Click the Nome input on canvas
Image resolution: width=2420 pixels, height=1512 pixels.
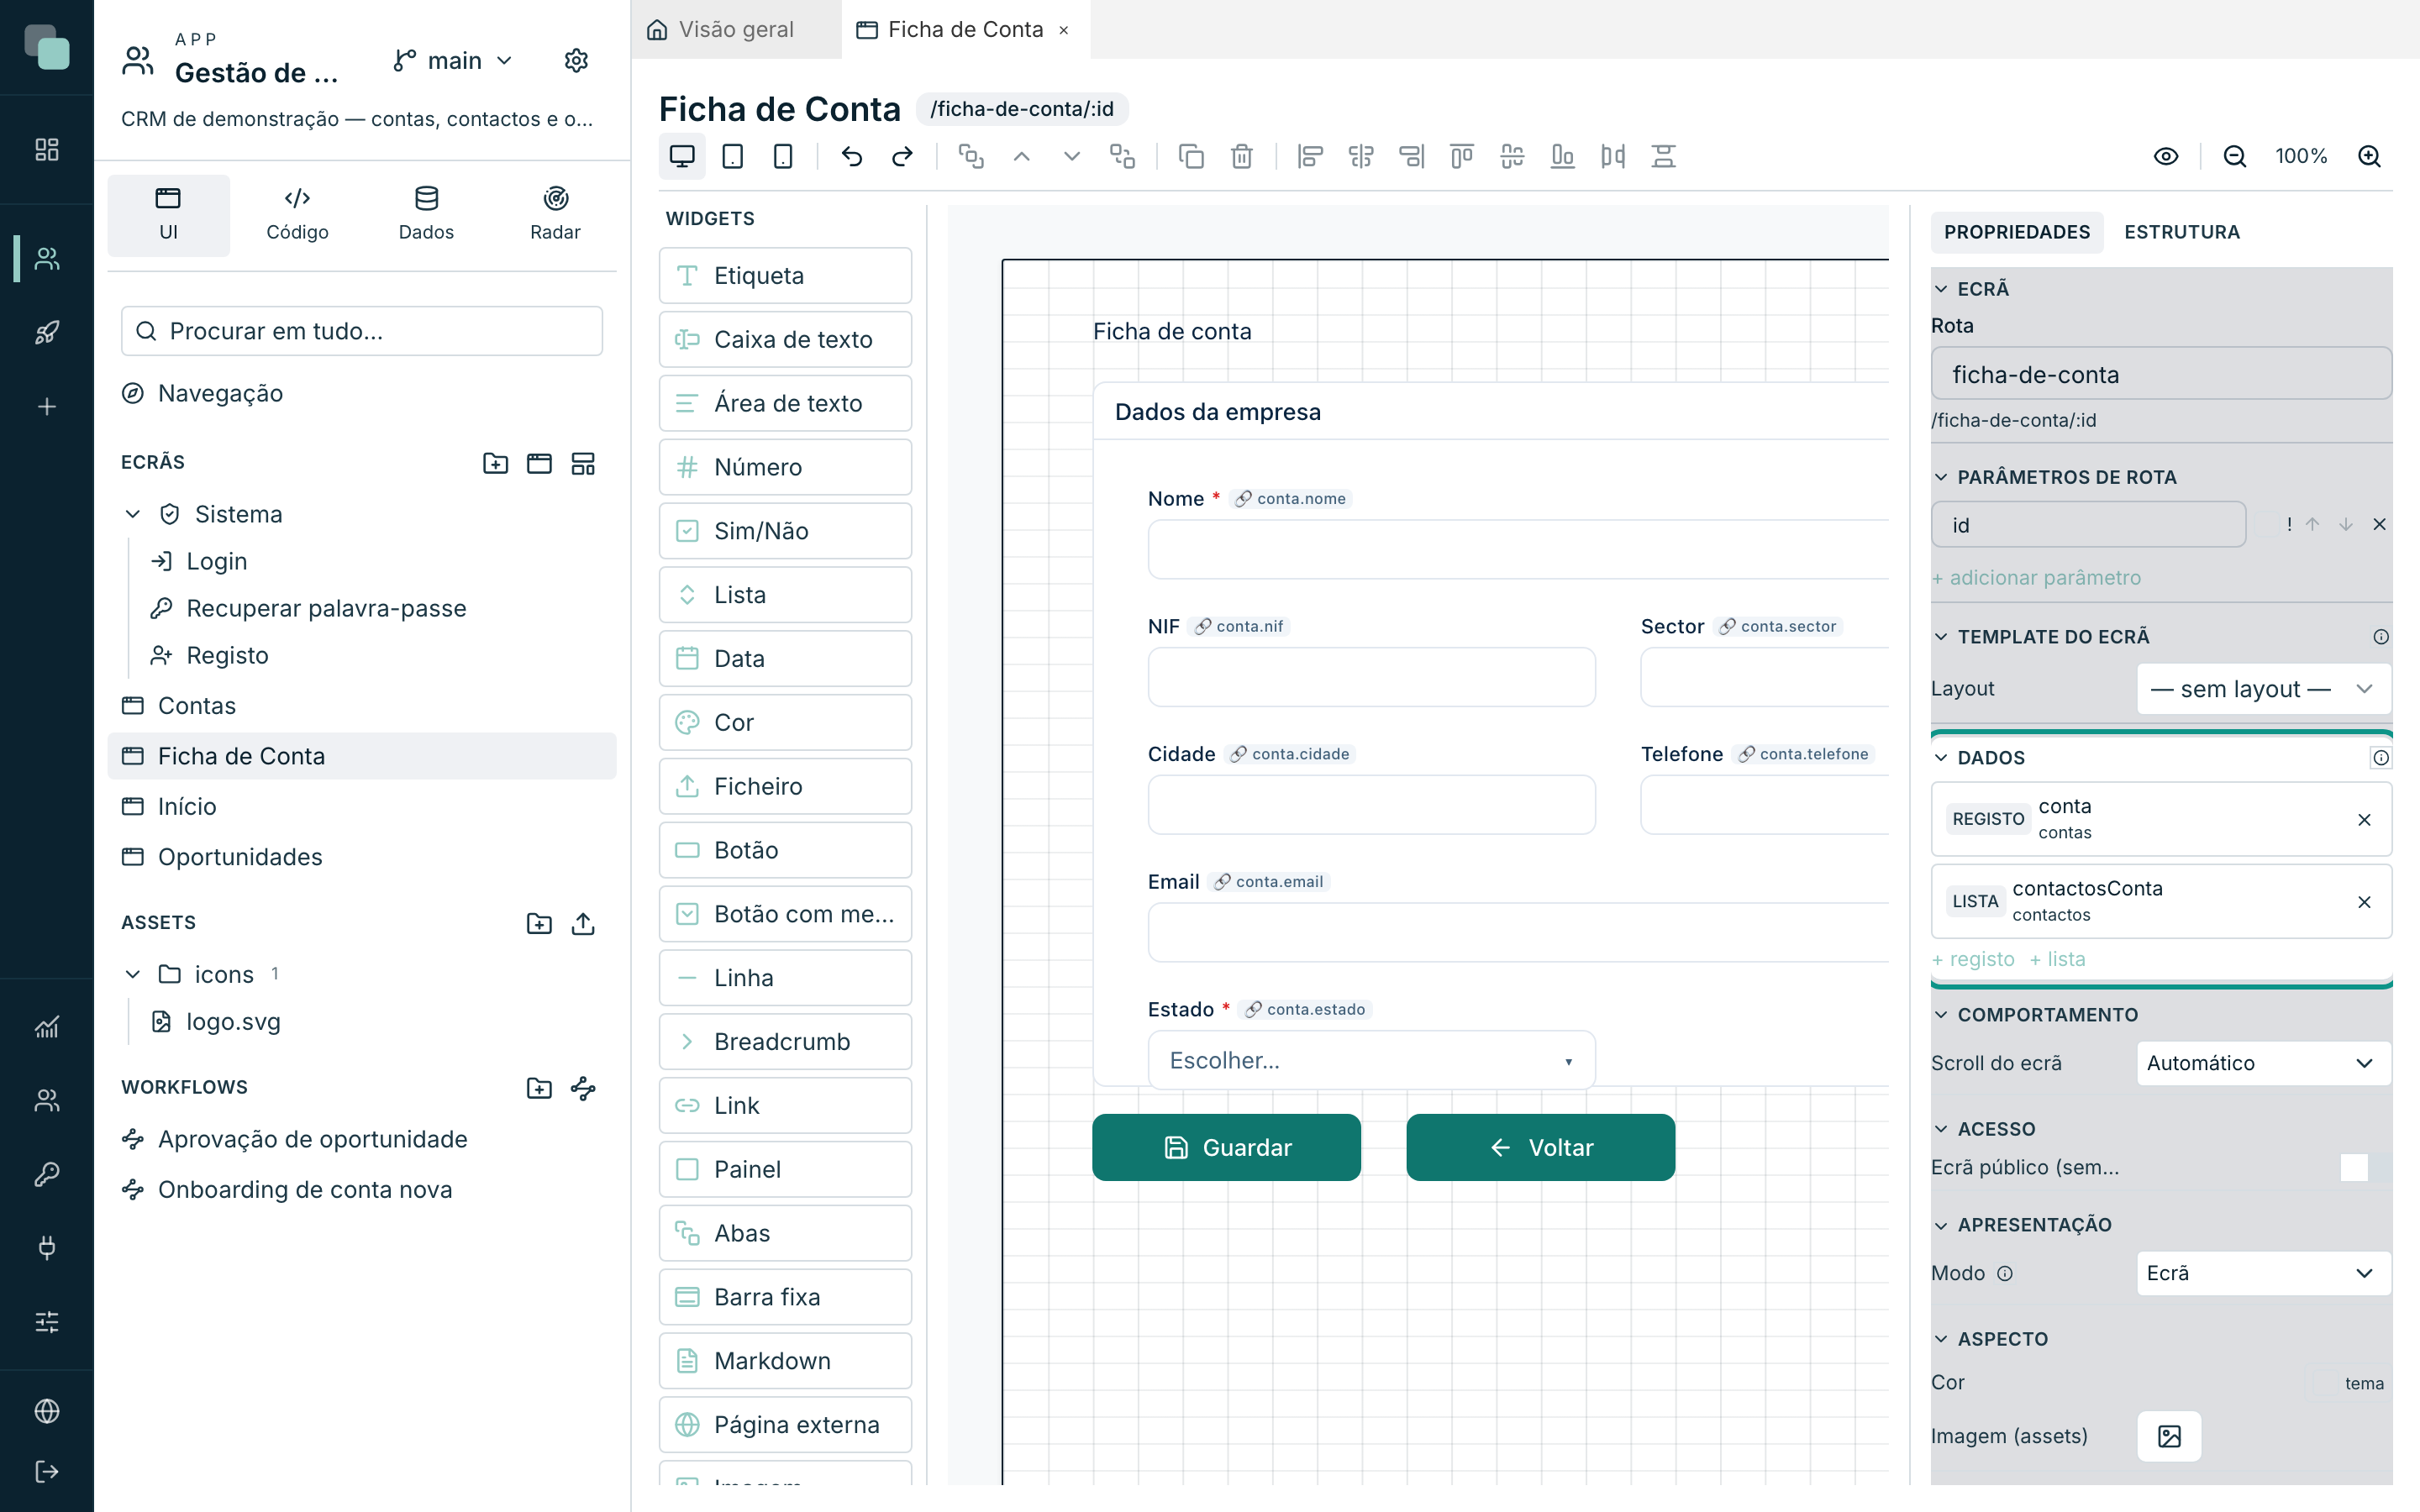[1518, 549]
